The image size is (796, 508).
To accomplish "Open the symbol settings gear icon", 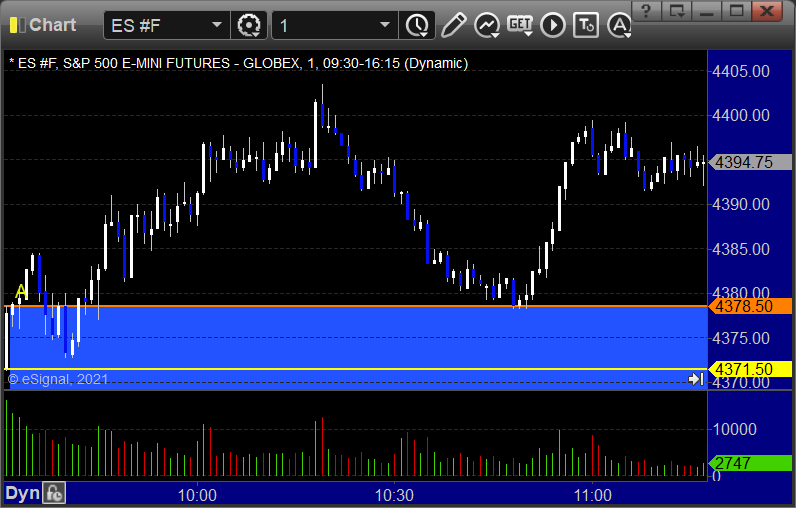I will point(249,25).
